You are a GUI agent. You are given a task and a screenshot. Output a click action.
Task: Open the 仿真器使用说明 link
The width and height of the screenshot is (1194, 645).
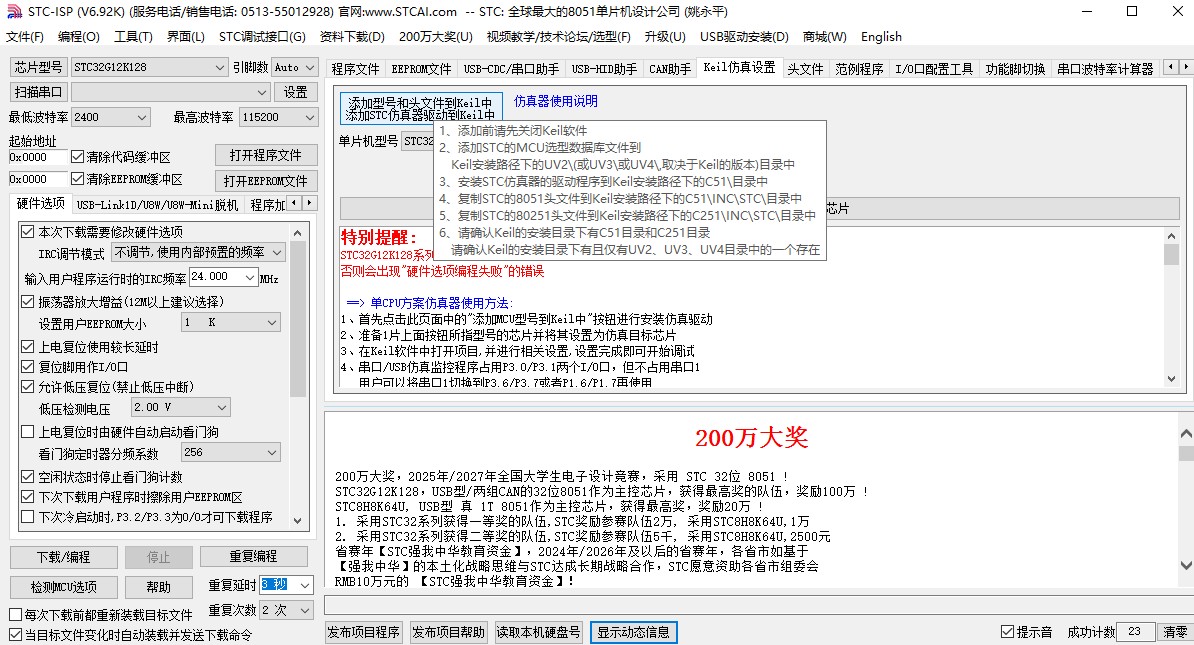coord(556,101)
